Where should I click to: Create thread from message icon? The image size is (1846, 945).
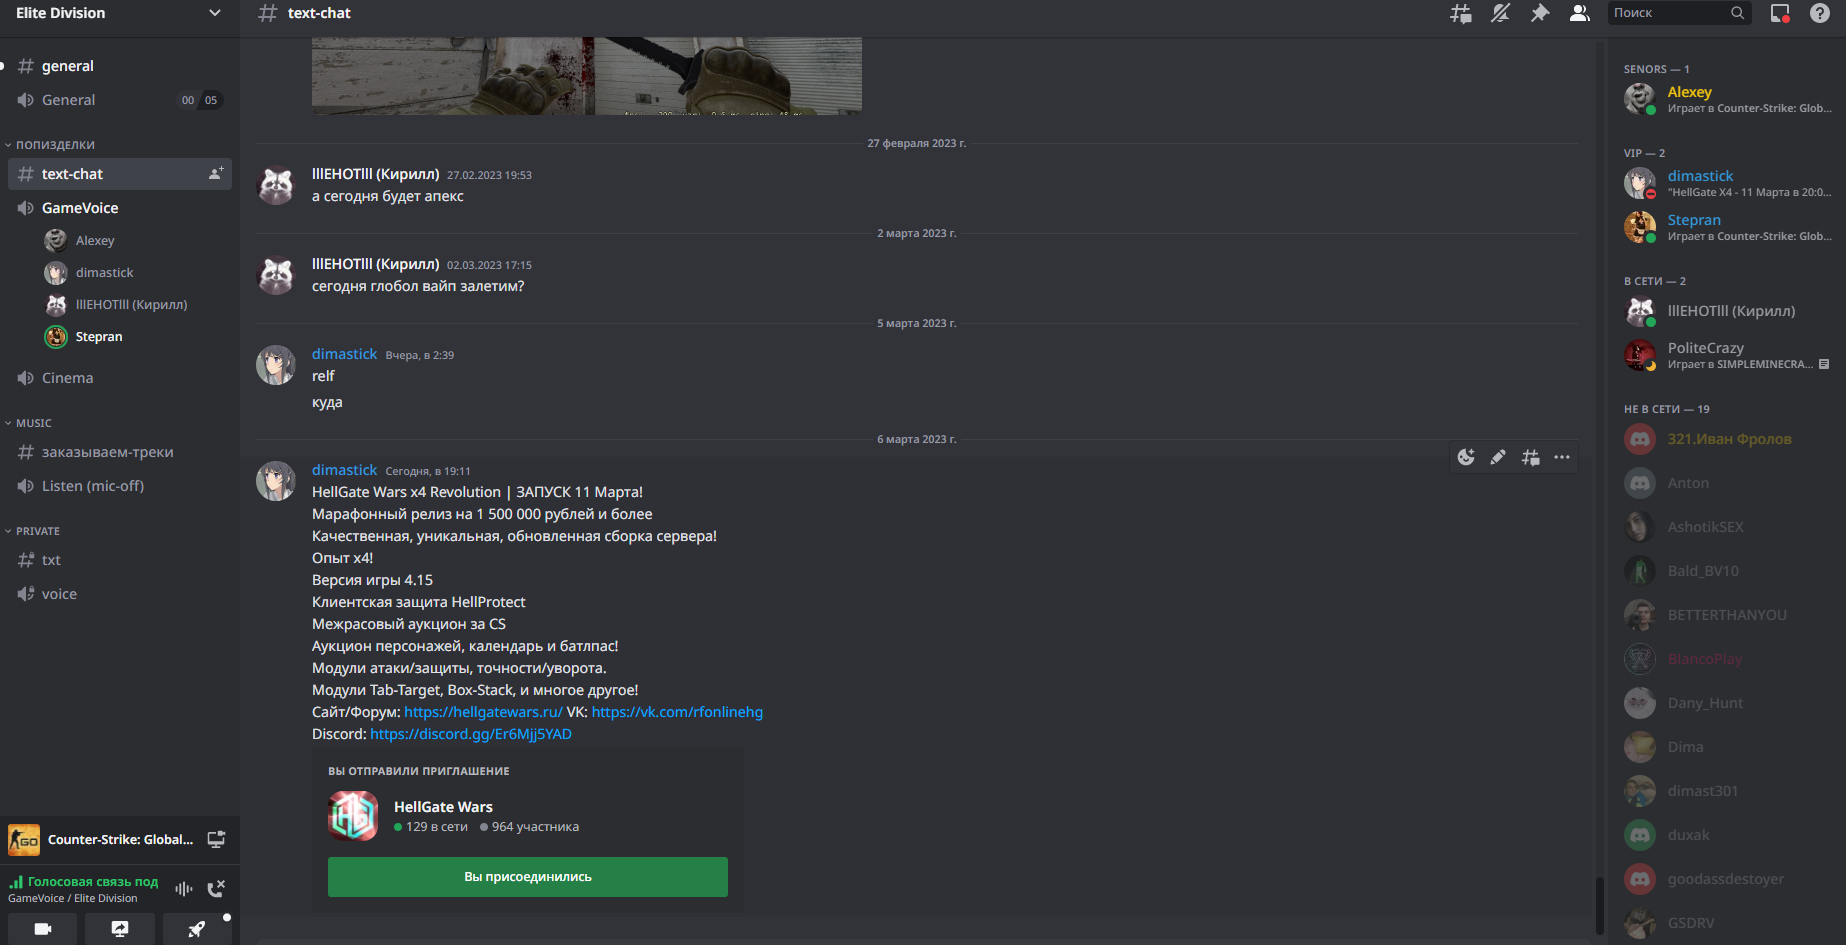1530,457
